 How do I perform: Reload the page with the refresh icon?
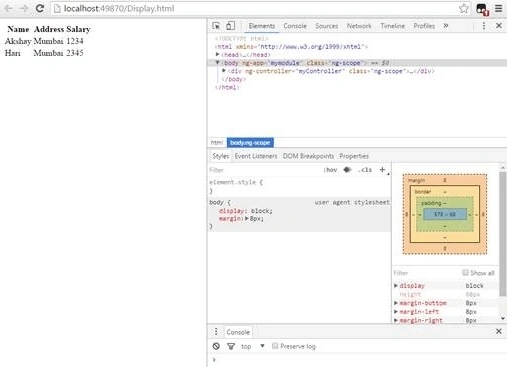40,8
